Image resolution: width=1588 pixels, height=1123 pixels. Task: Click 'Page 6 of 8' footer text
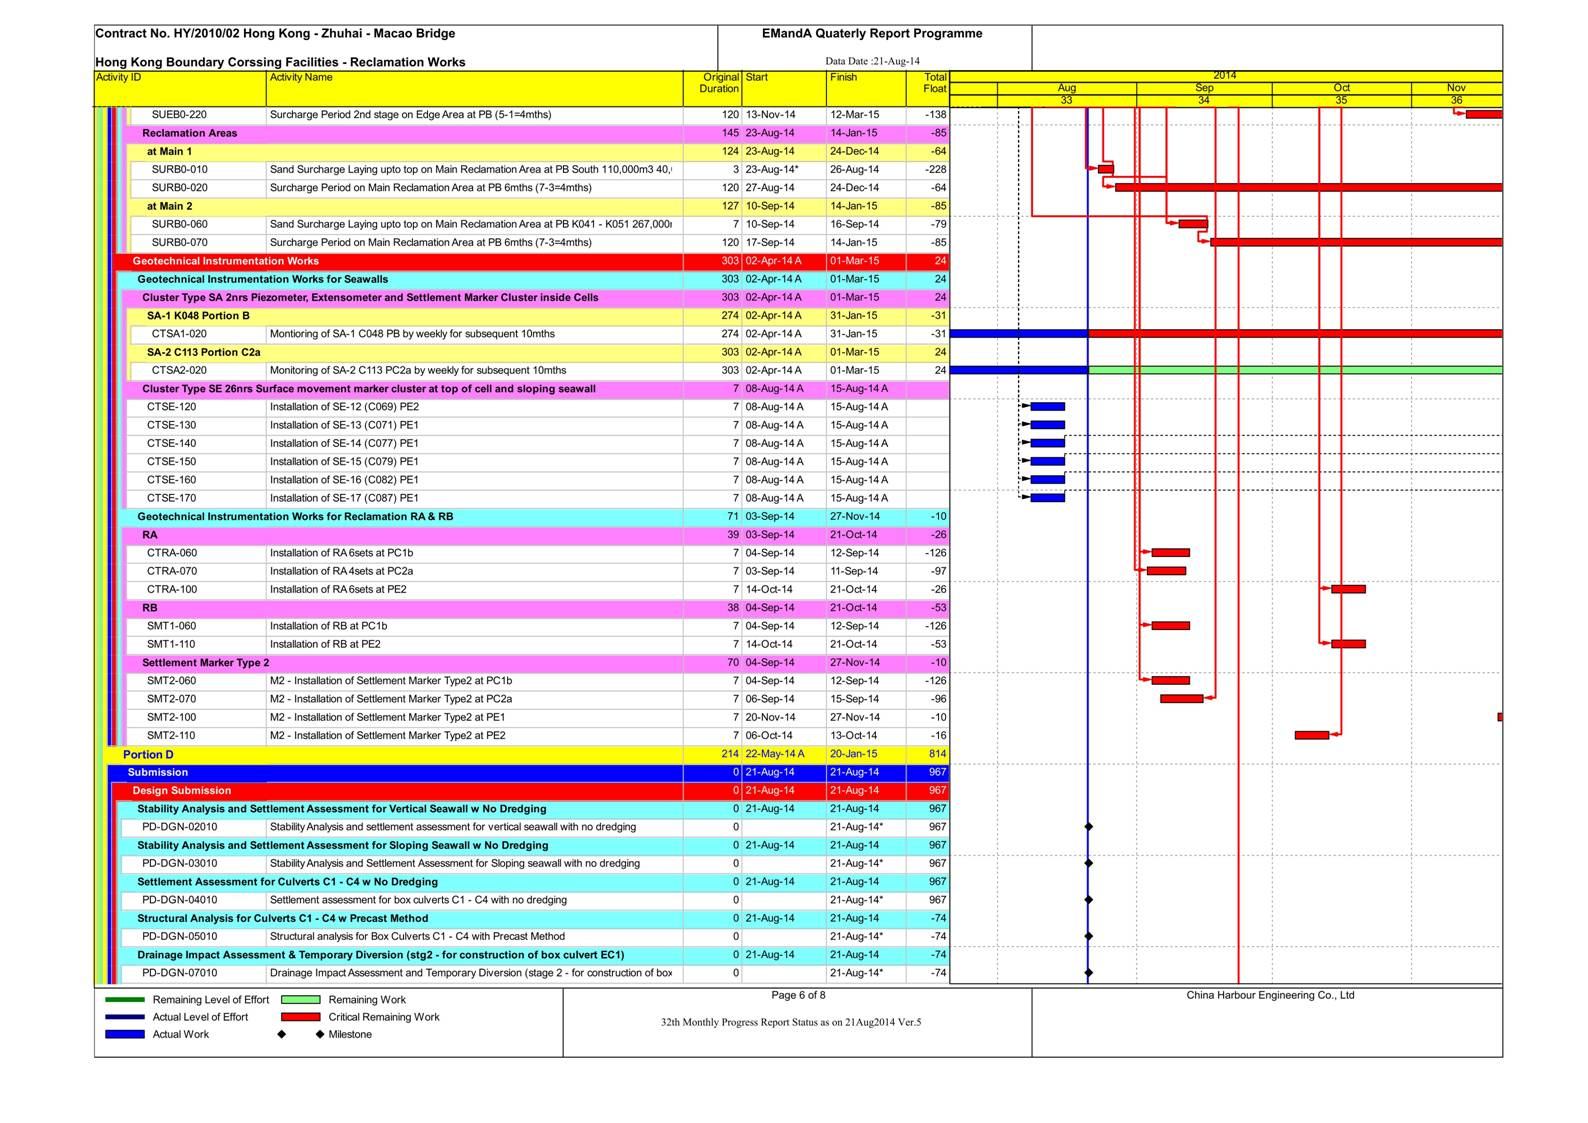pos(798,995)
